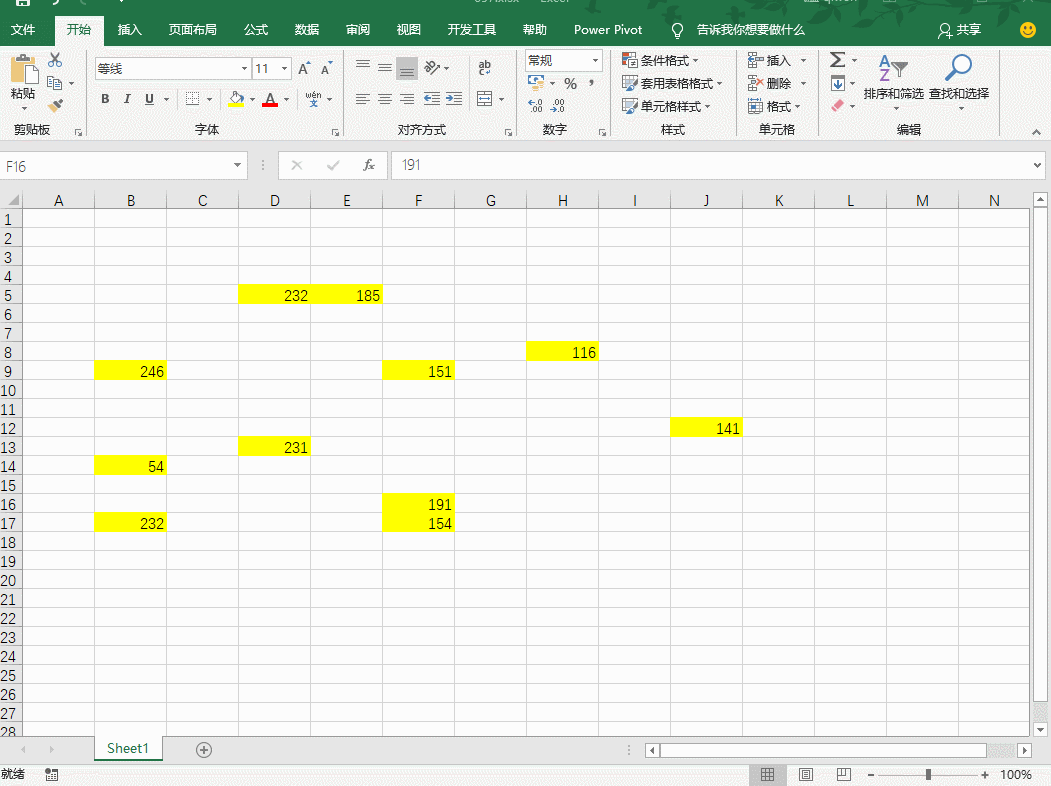Click the decrease indent icon
Image resolution: width=1051 pixels, height=786 pixels.
432,99
